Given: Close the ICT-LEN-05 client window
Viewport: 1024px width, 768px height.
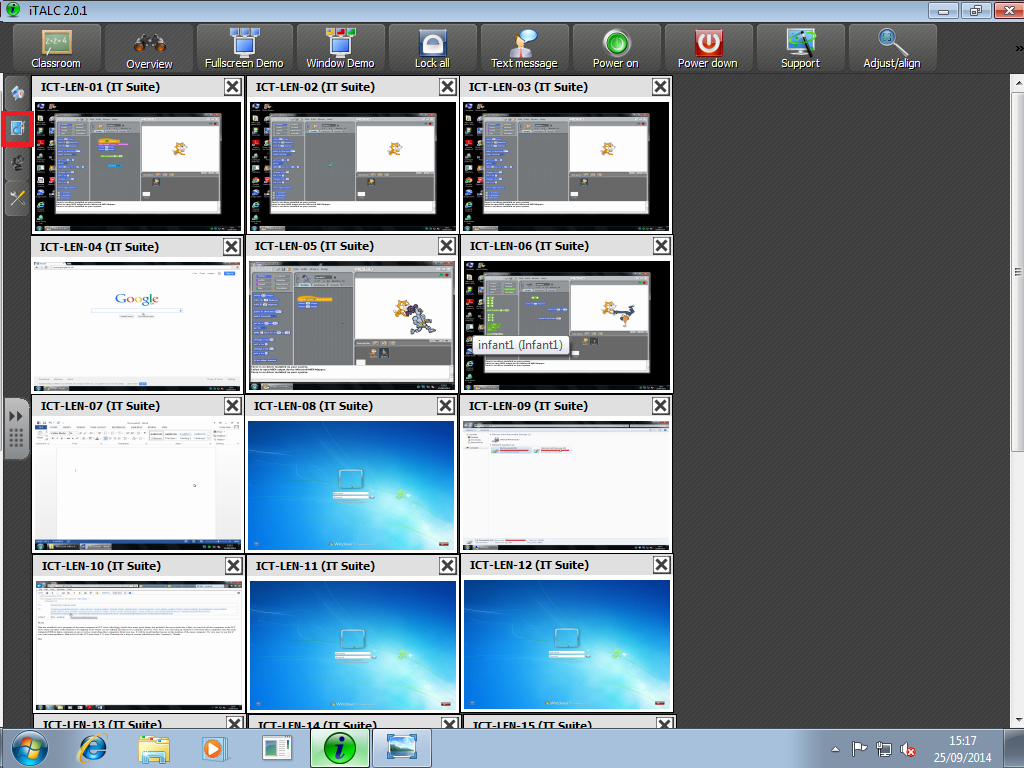Looking at the screenshot, I should tap(447, 246).
